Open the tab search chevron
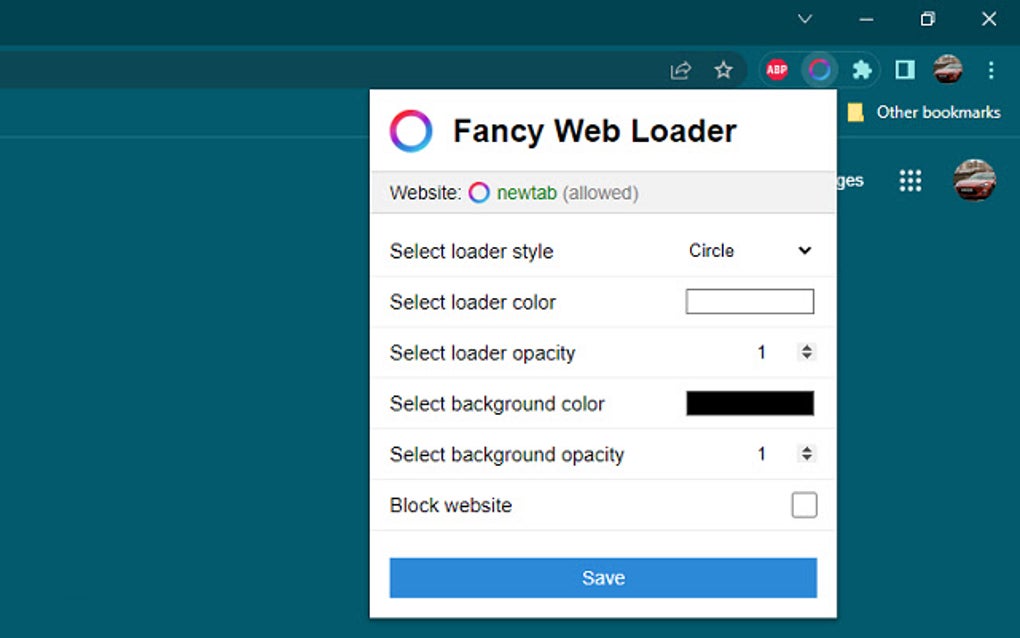Image resolution: width=1020 pixels, height=638 pixels. [x=804, y=19]
